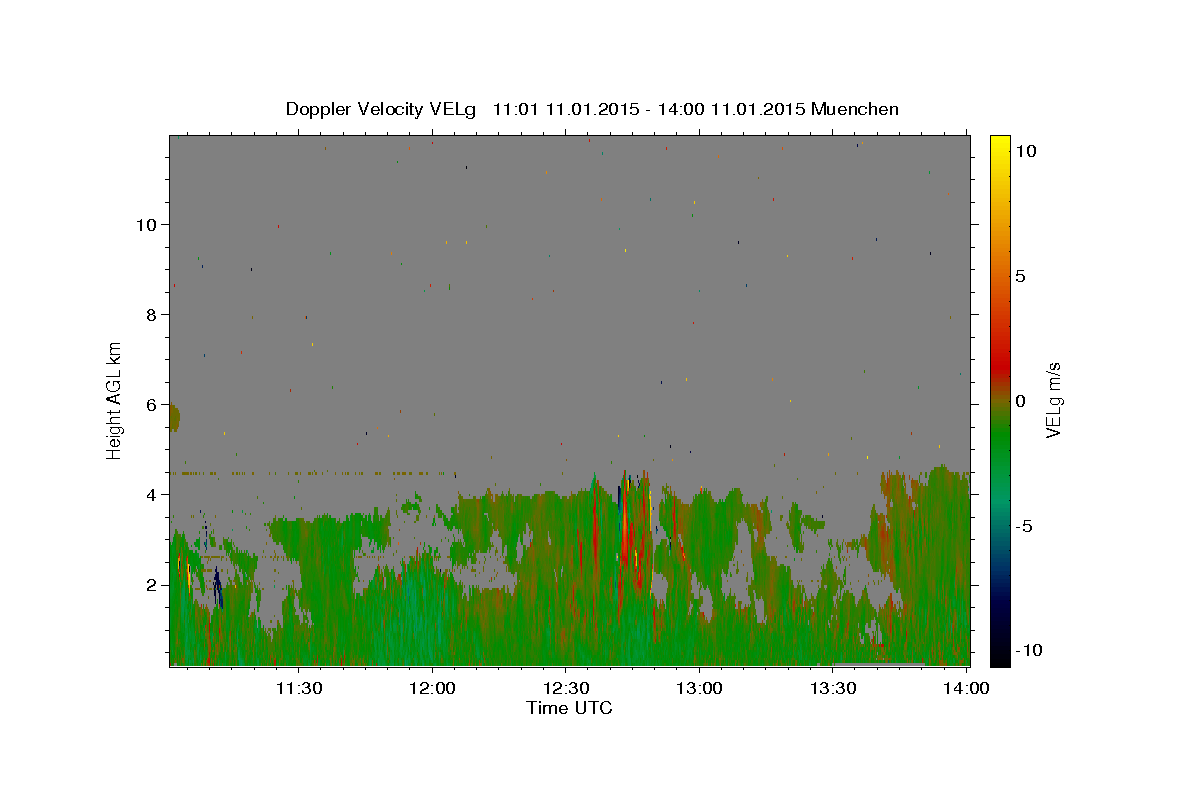Click the black bottom of the colorbar

click(999, 655)
